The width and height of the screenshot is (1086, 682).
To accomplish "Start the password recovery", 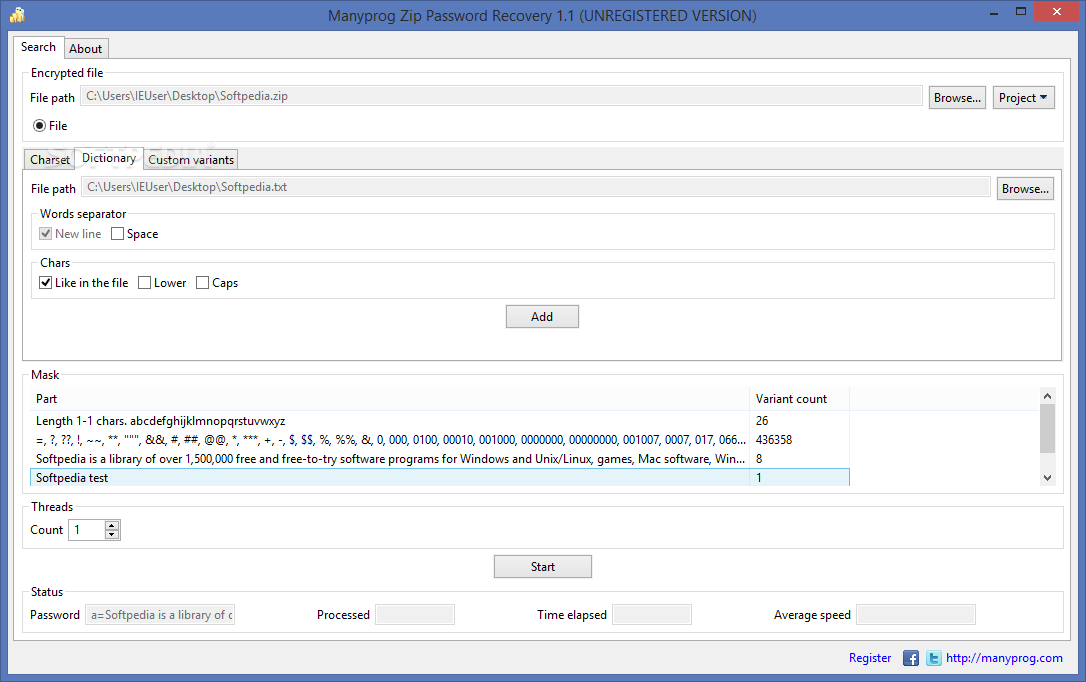I will coord(543,566).
